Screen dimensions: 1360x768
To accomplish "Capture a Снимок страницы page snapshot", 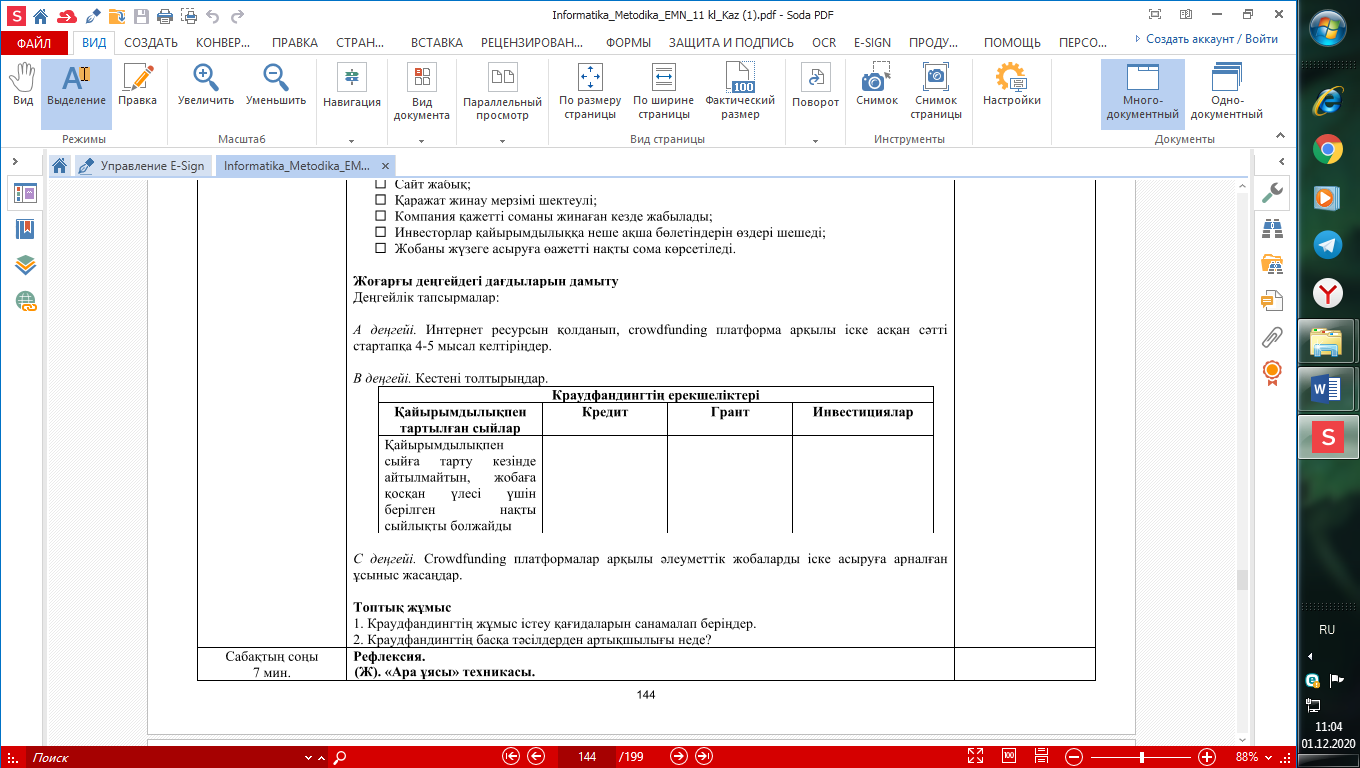I will pos(936,91).
